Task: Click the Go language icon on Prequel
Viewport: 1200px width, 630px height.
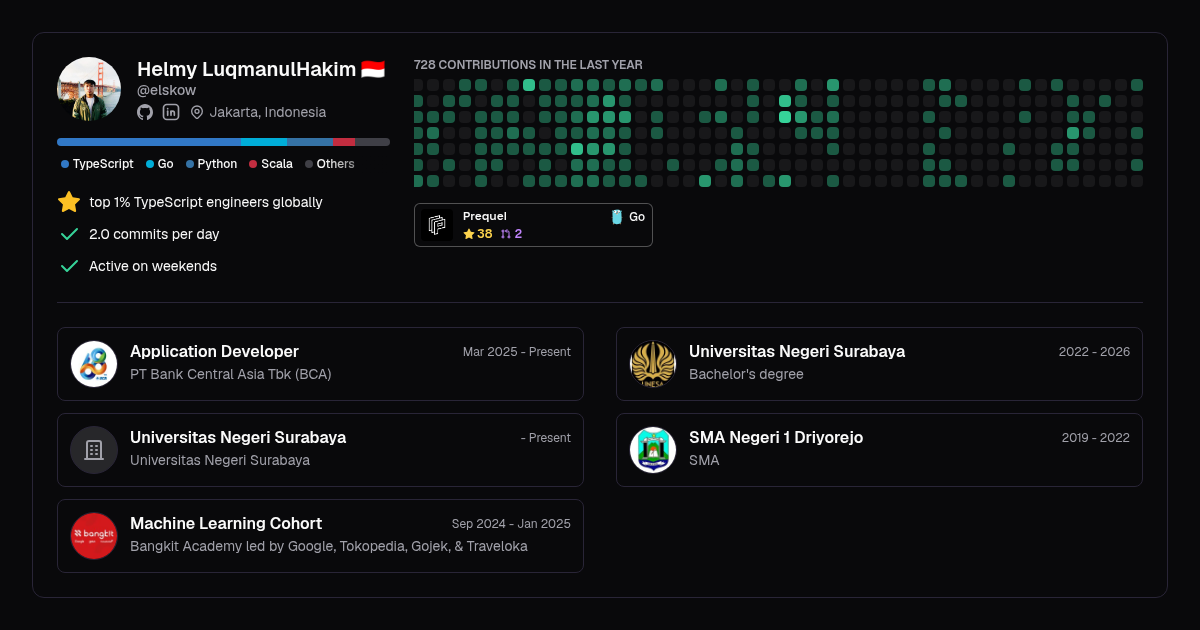Action: point(617,216)
